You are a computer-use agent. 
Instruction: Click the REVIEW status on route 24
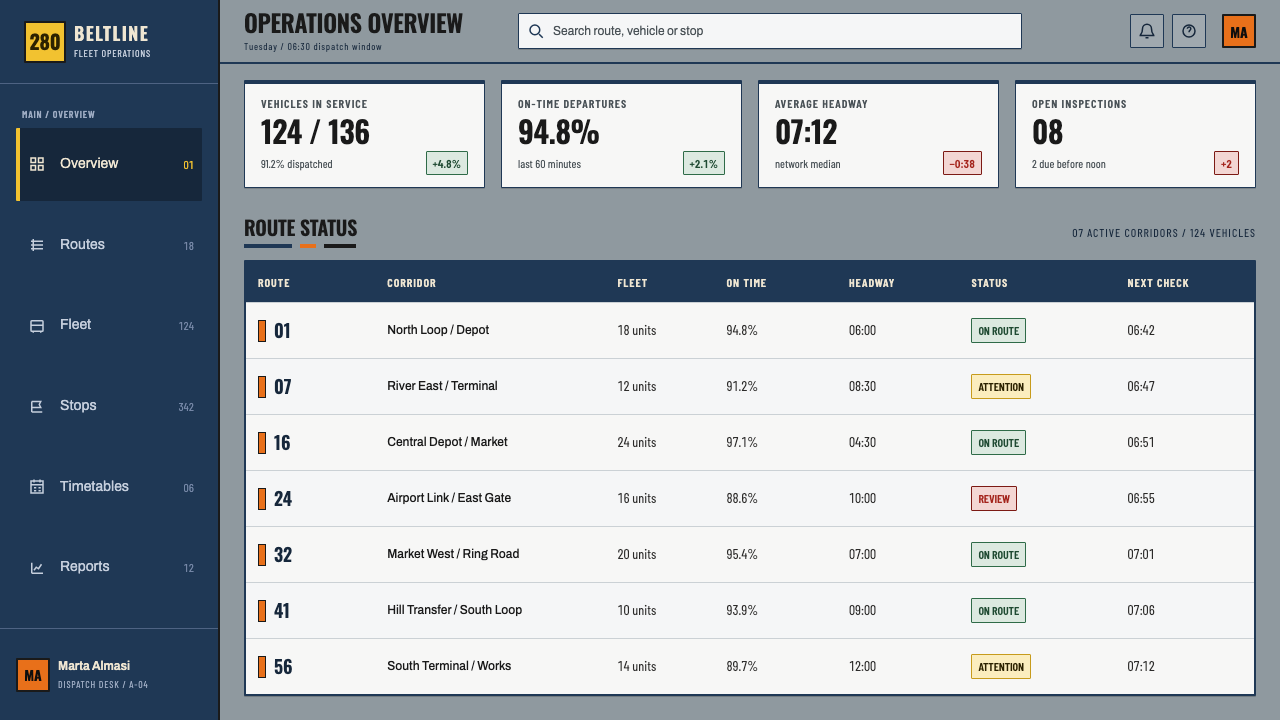(x=994, y=498)
